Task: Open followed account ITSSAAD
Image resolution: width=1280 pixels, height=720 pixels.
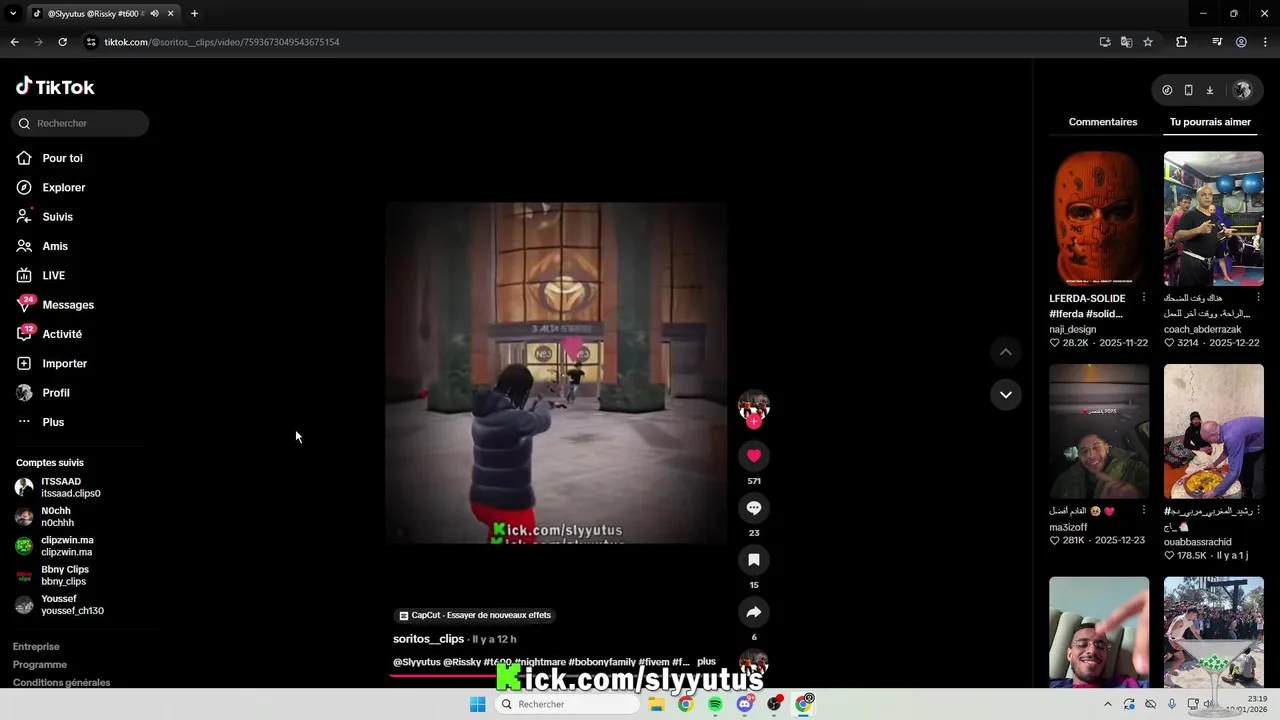Action: pyautogui.click(x=58, y=487)
